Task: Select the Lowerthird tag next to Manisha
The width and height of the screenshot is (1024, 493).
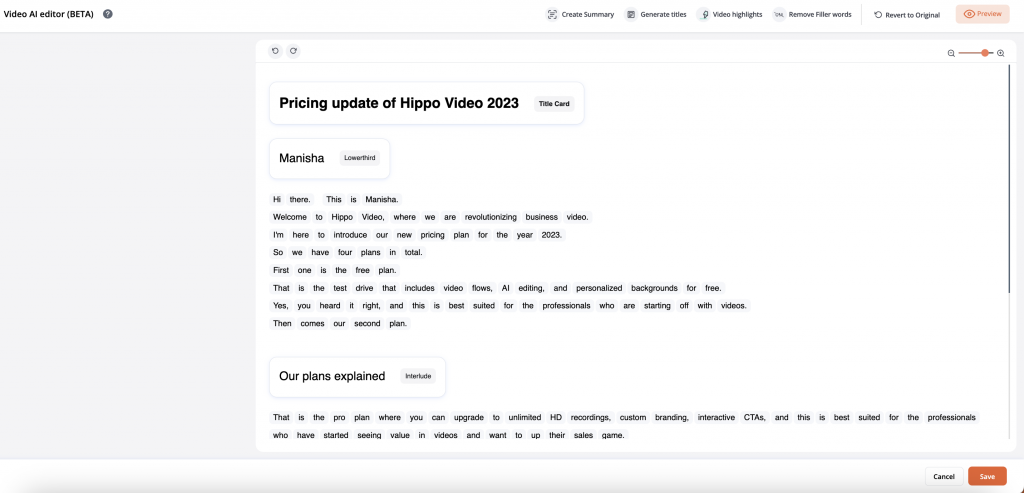Action: [x=360, y=158]
